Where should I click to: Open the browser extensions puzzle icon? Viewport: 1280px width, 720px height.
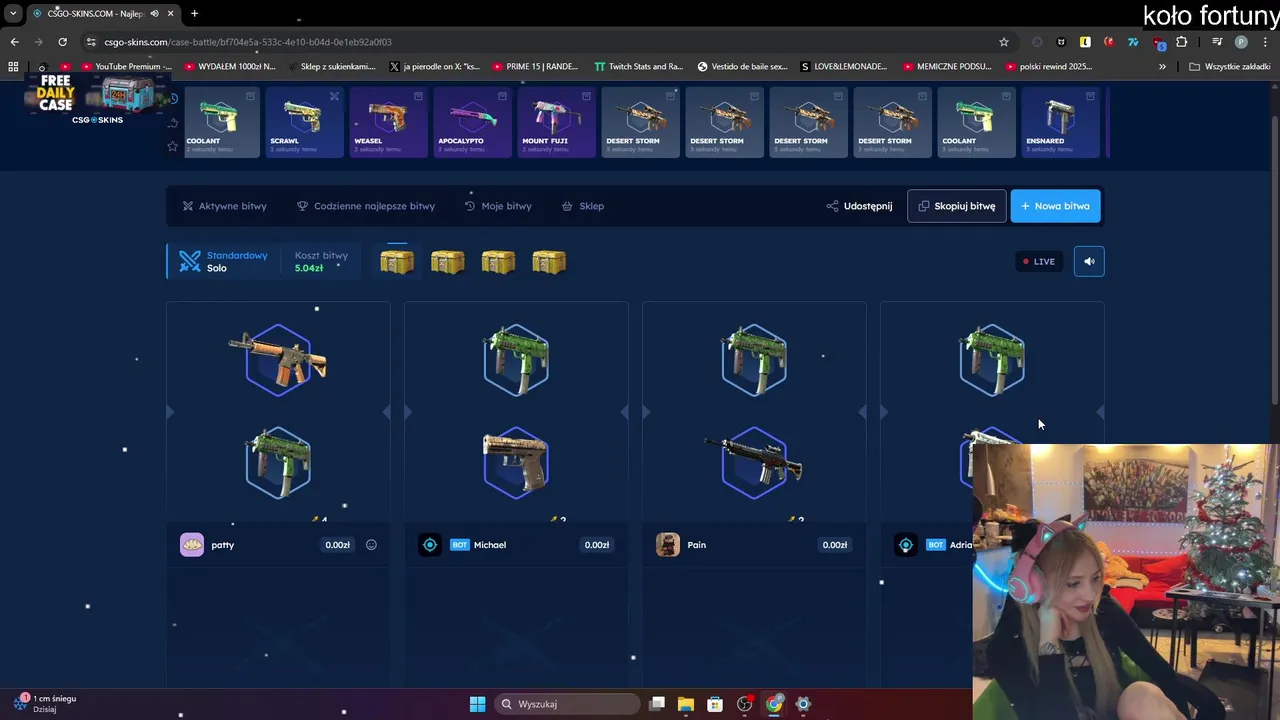pyautogui.click(x=1182, y=42)
